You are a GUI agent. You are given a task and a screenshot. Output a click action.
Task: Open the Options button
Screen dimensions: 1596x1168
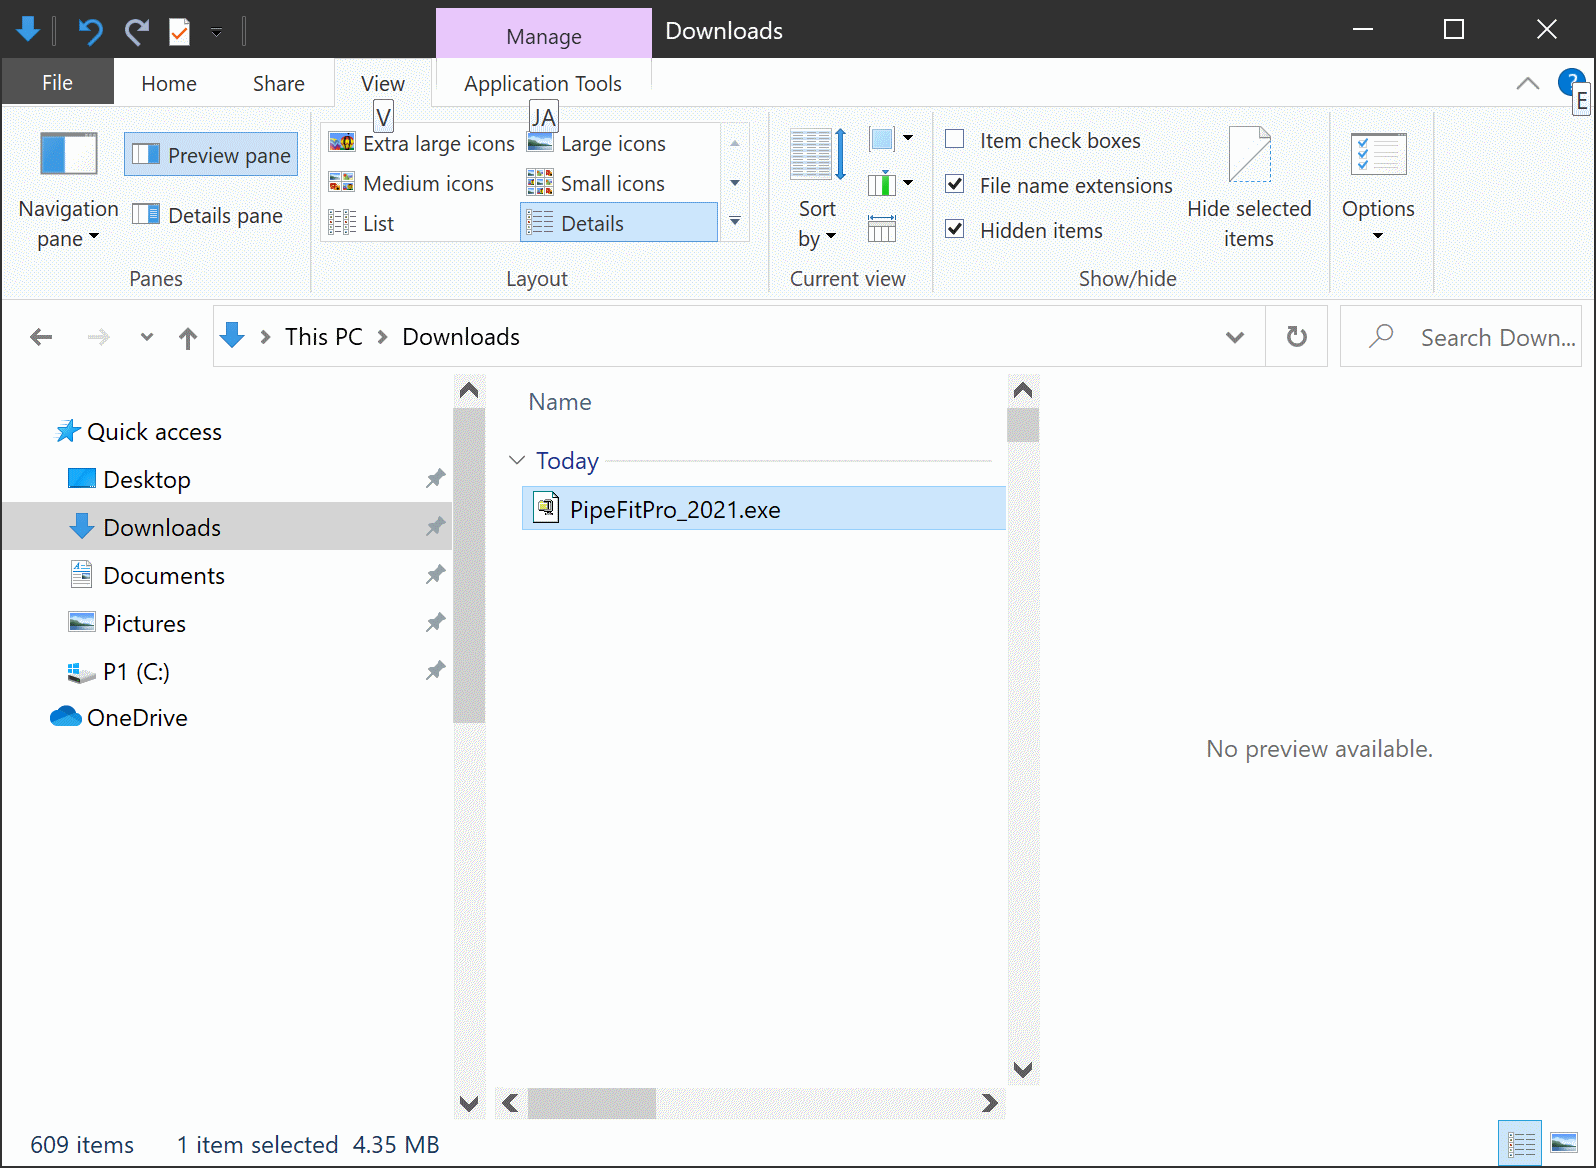(x=1378, y=188)
